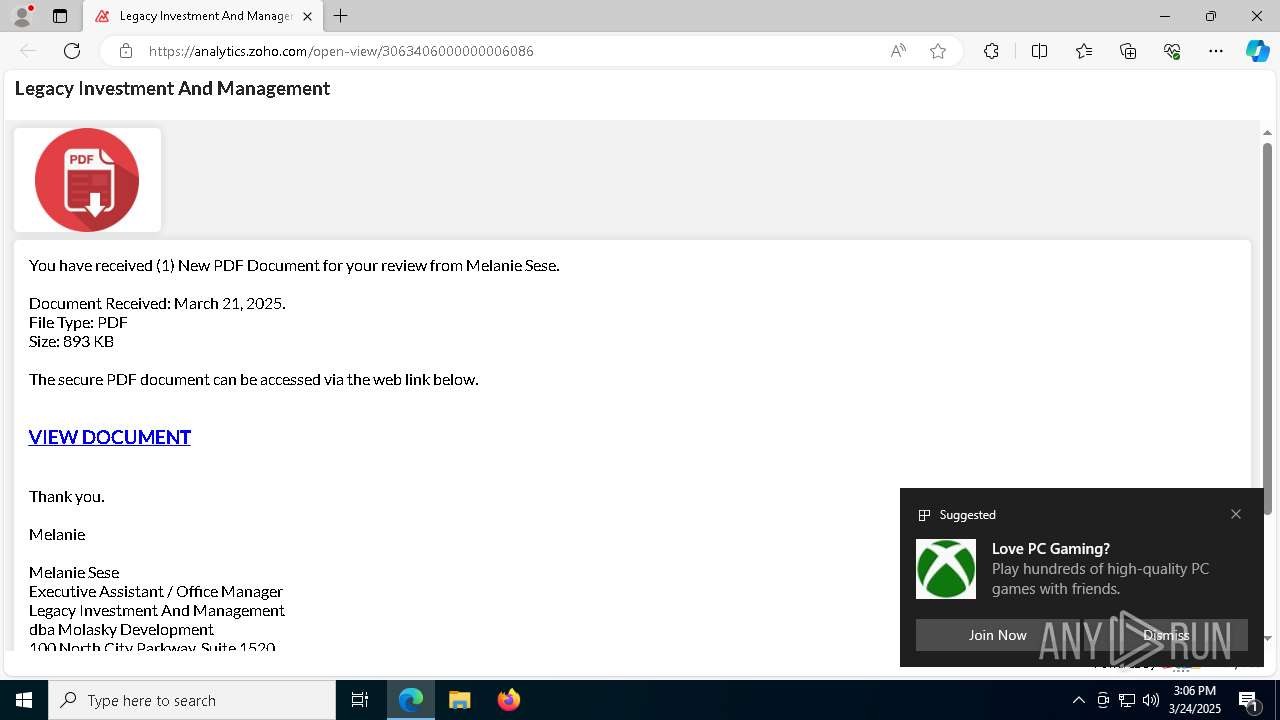The width and height of the screenshot is (1280, 720).
Task: Open the Favorites list
Action: click(x=1084, y=51)
